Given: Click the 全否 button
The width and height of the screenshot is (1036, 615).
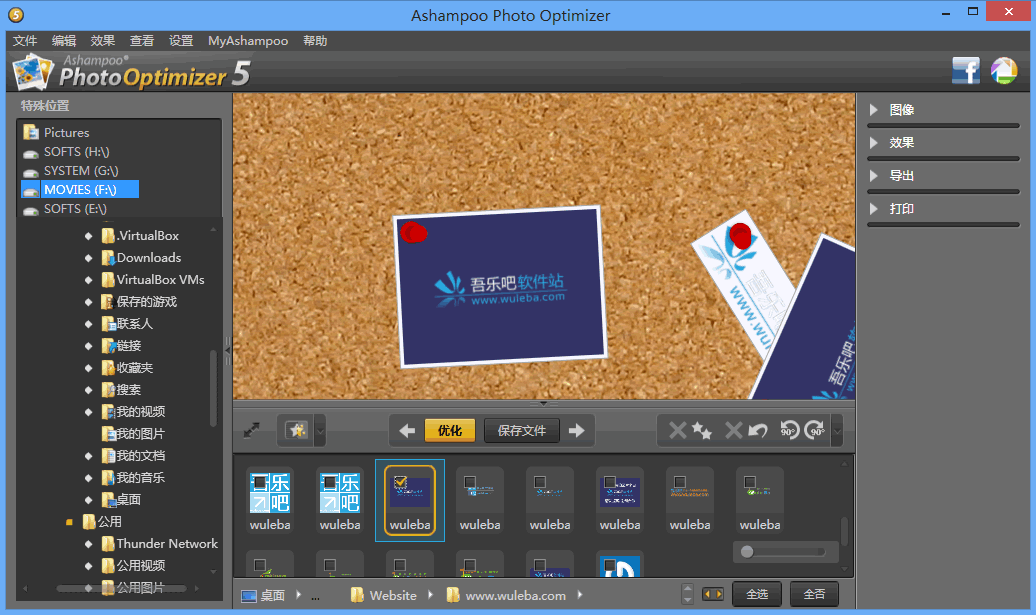Looking at the screenshot, I should coord(814,595).
